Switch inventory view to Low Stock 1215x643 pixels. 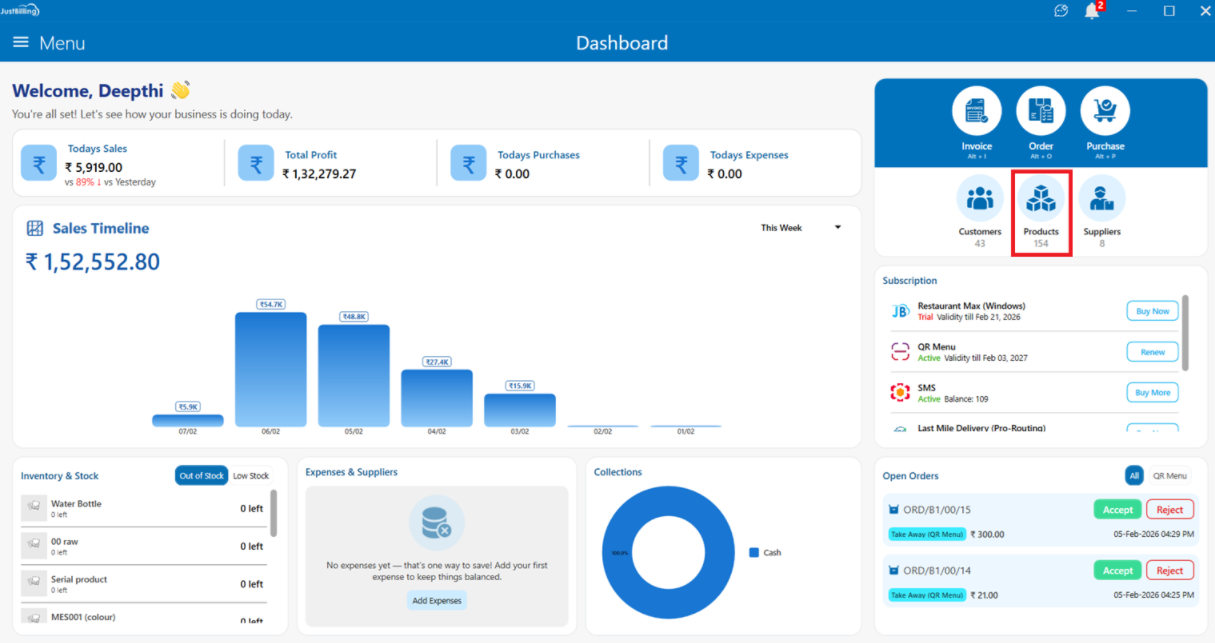pyautogui.click(x=251, y=476)
